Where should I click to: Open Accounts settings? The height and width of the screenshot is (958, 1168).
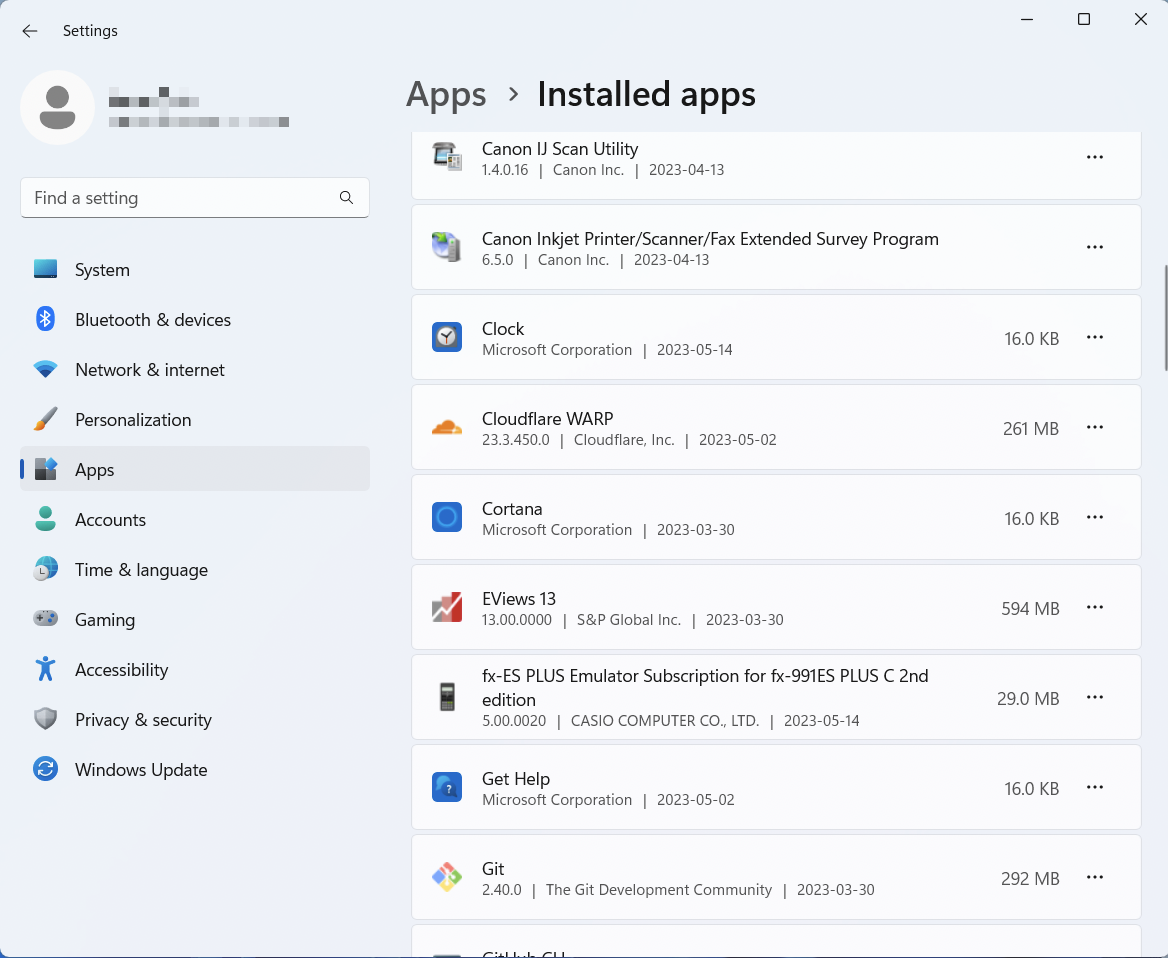click(x=194, y=519)
